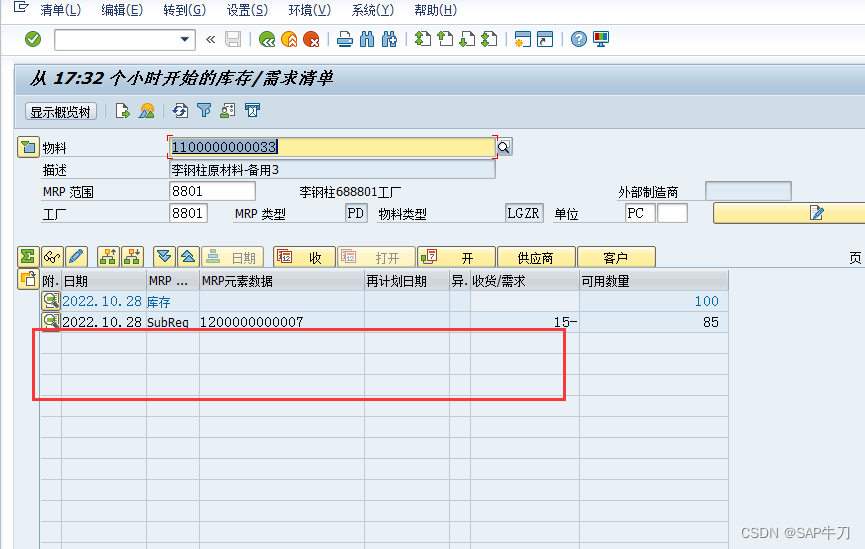Click the glasses display icon

tap(52, 257)
